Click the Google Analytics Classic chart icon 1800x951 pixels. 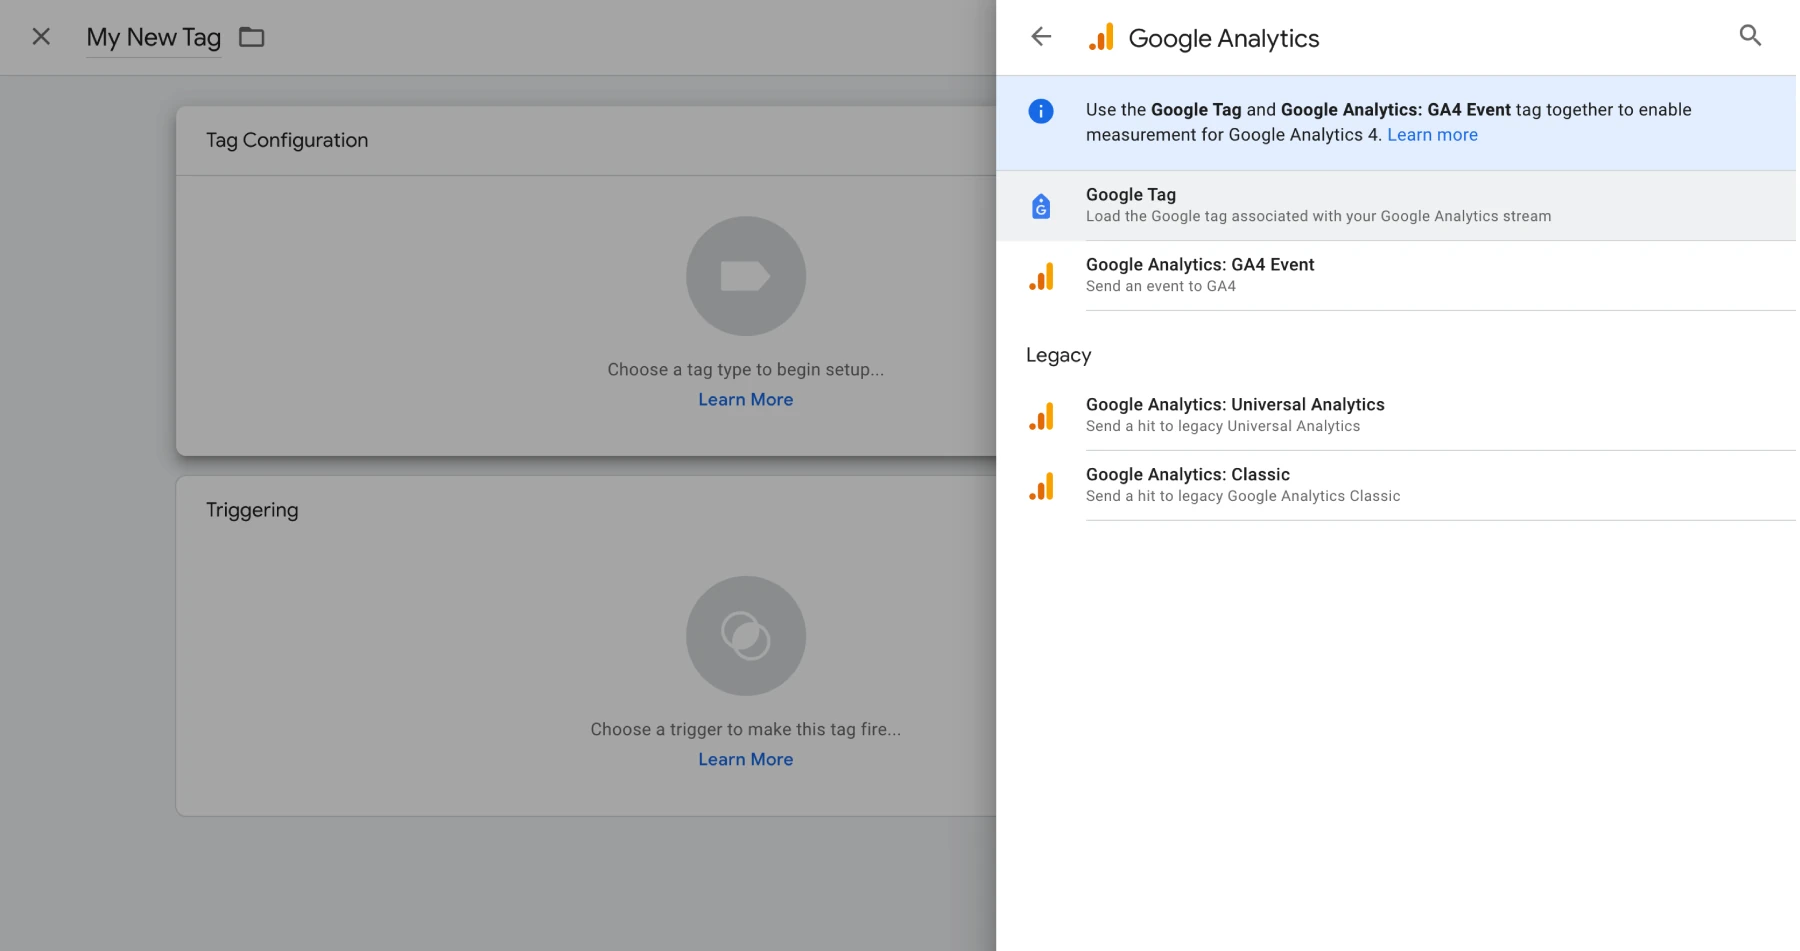tap(1041, 487)
